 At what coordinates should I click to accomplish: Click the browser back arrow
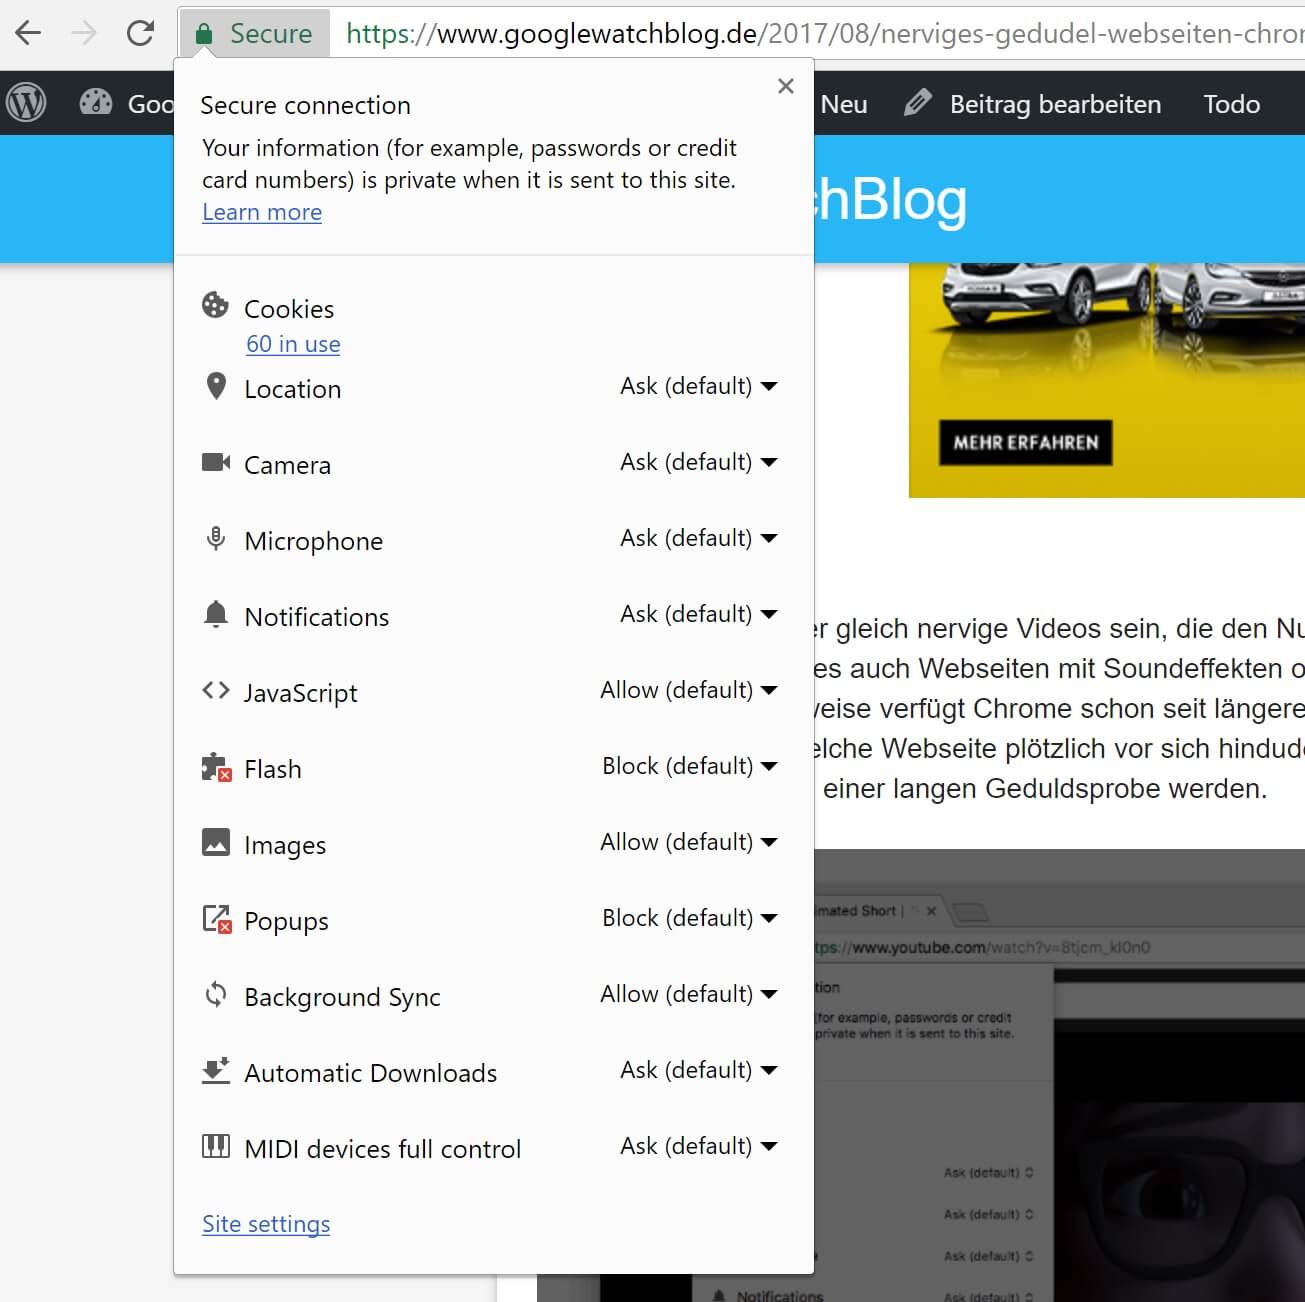[x=28, y=34]
